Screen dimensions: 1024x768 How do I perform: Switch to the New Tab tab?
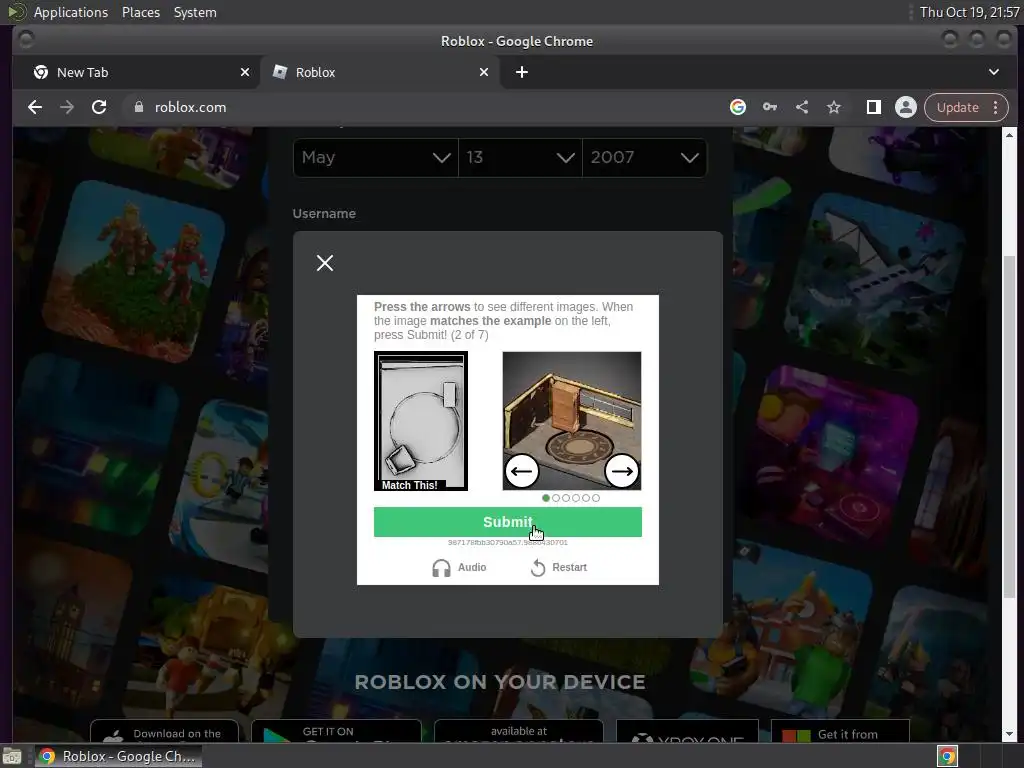click(x=137, y=72)
